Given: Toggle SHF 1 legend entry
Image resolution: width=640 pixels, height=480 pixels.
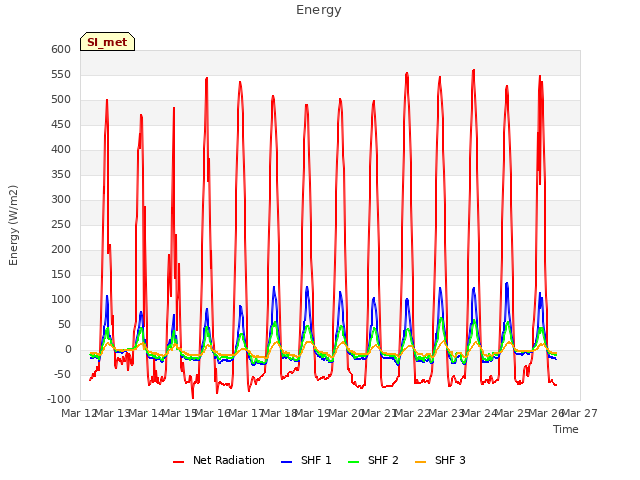Looking at the screenshot, I should [x=306, y=460].
